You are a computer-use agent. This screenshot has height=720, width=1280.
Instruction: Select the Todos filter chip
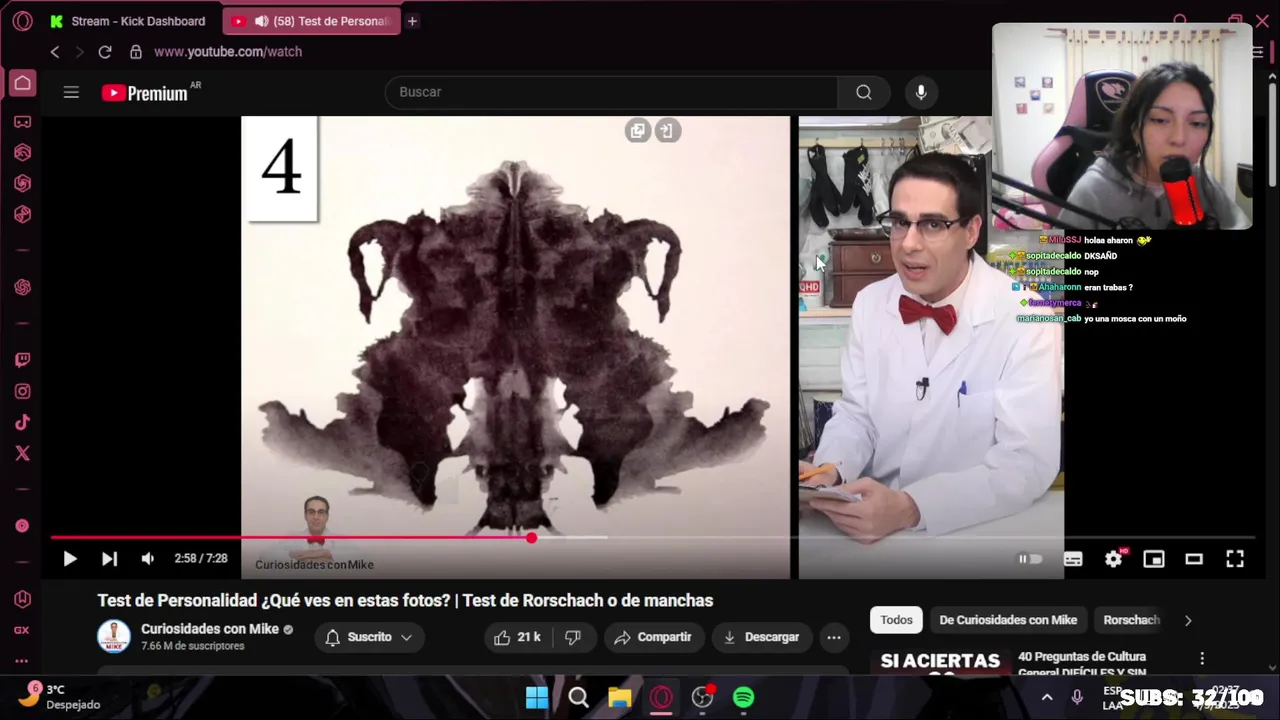point(896,620)
